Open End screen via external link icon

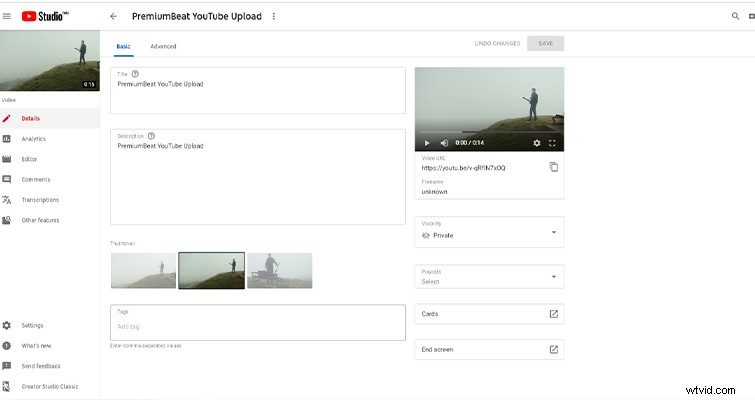pyautogui.click(x=554, y=349)
